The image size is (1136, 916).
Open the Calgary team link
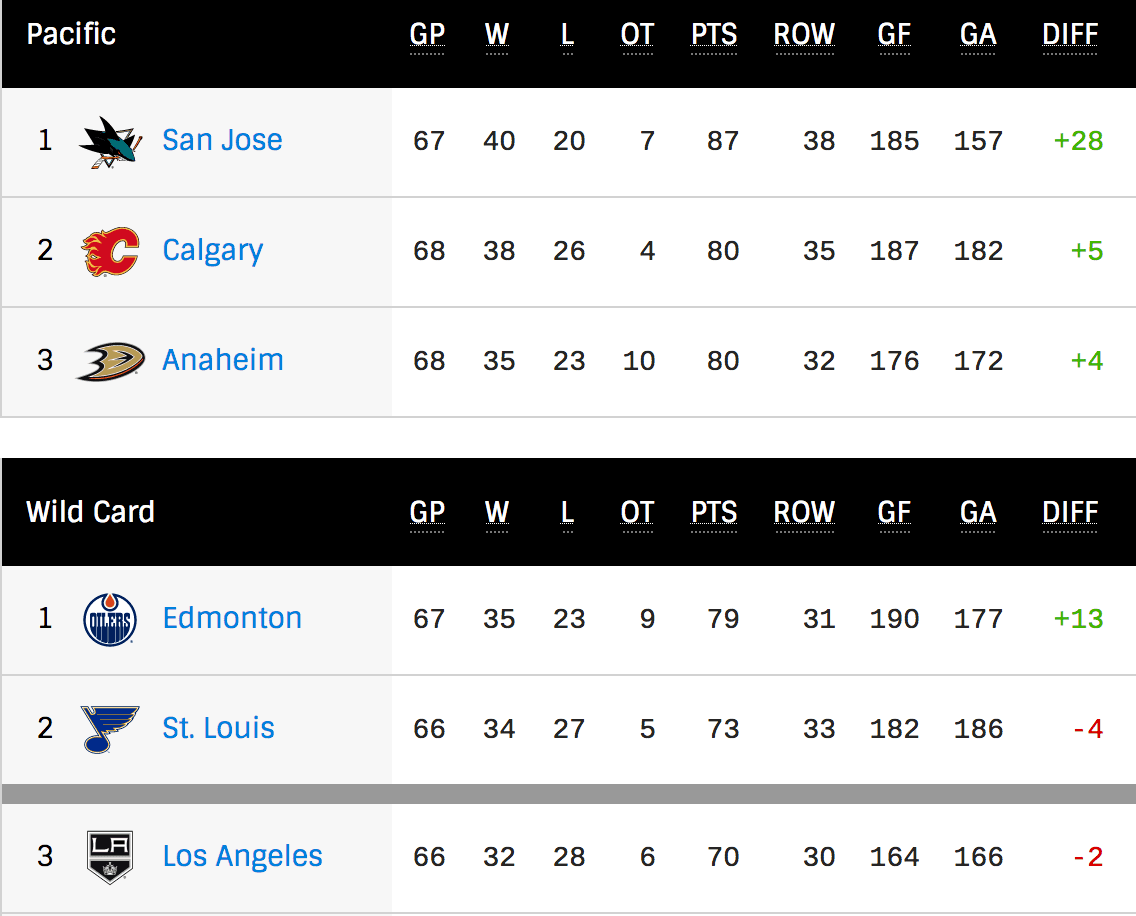click(x=213, y=250)
